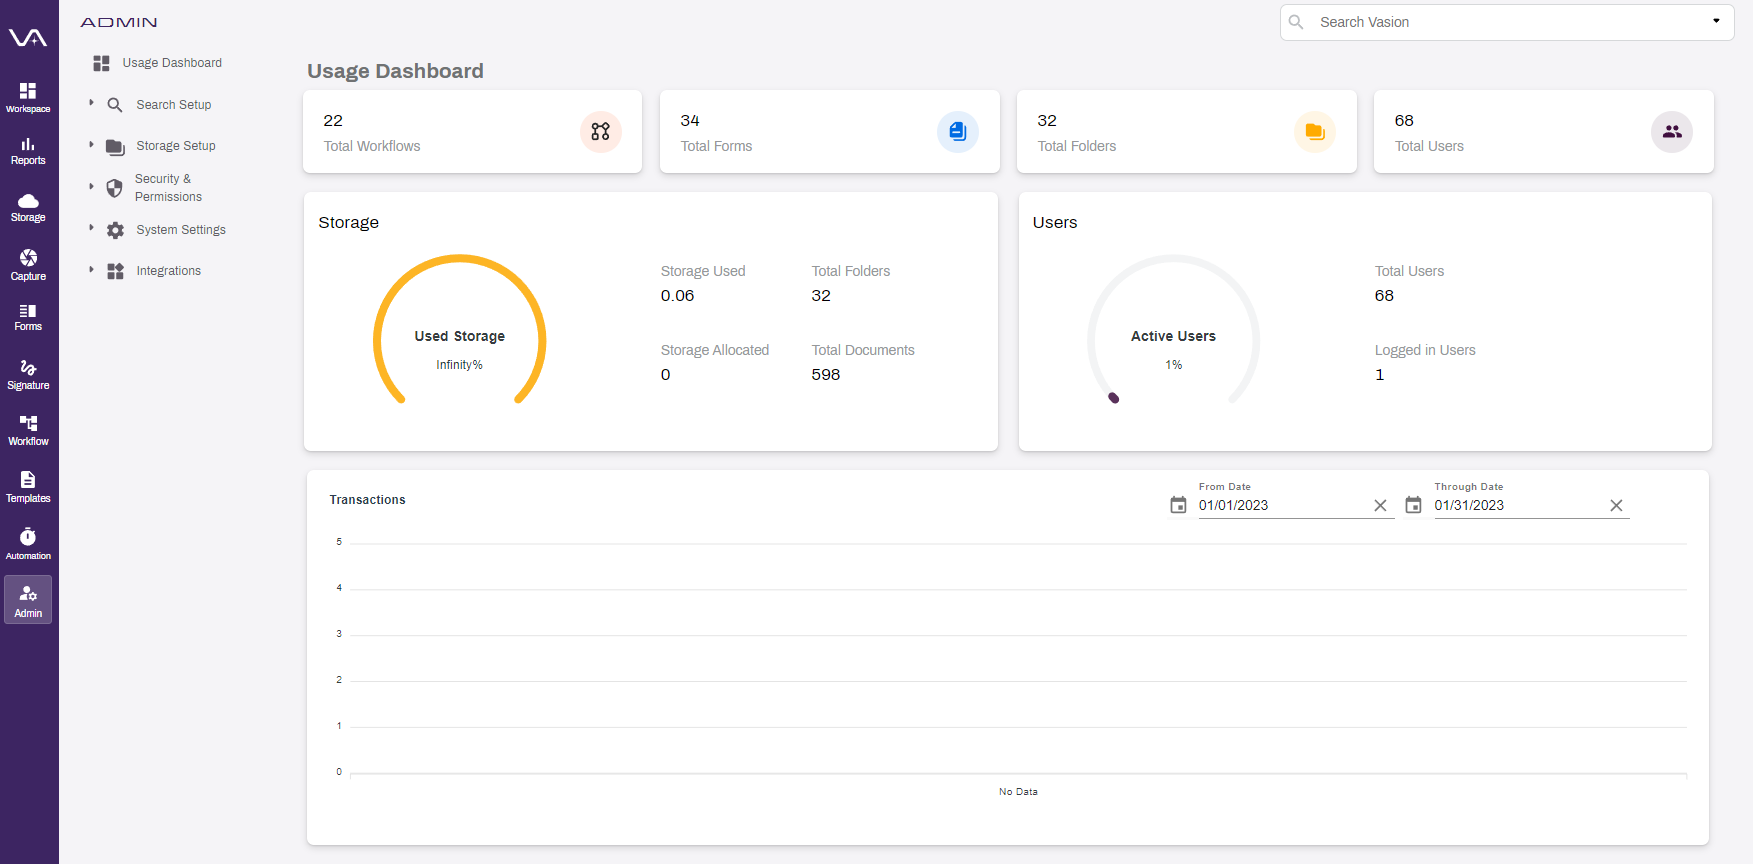Open the Integrations menu item
Viewport: 1753px width, 864px height.
pos(169,271)
